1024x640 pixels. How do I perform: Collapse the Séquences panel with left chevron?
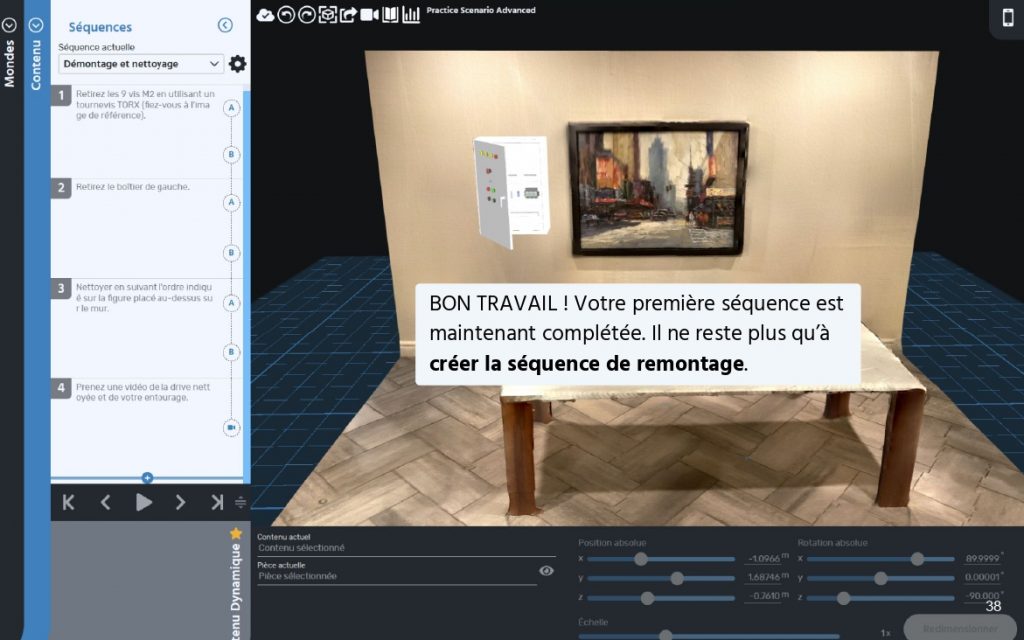tap(225, 26)
